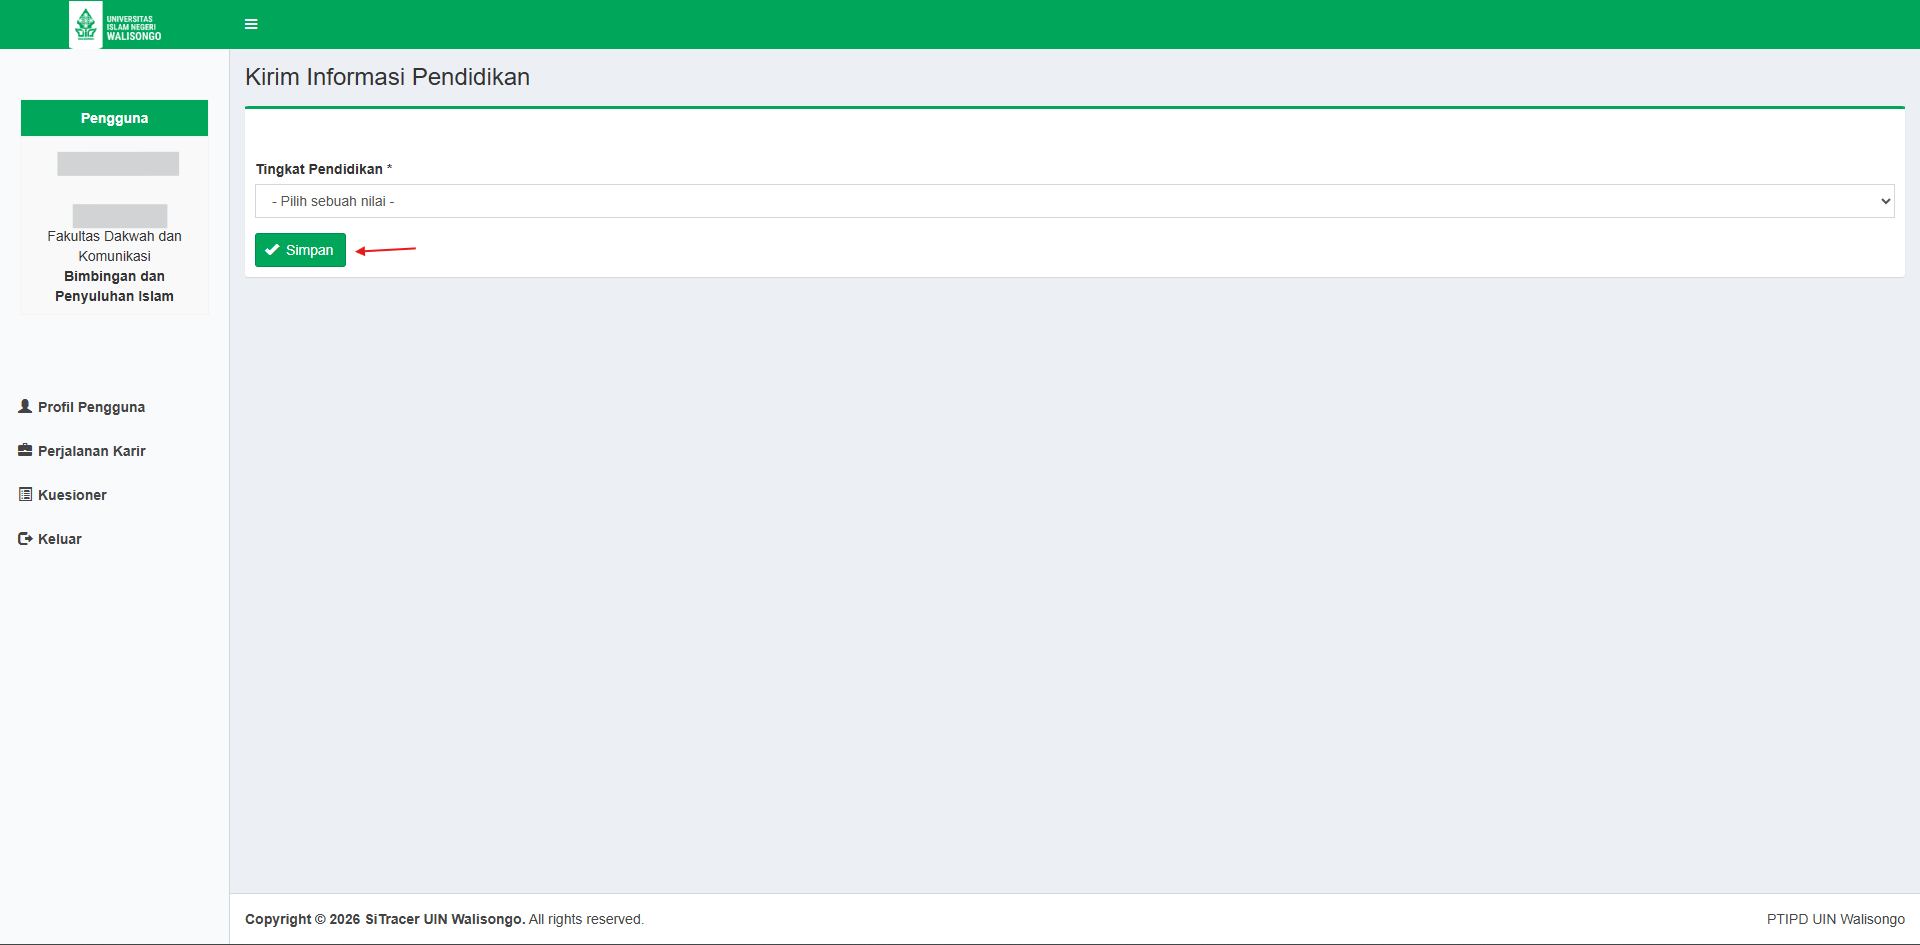The width and height of the screenshot is (1920, 945).
Task: Click the Pengguna panel header
Action: pos(114,118)
